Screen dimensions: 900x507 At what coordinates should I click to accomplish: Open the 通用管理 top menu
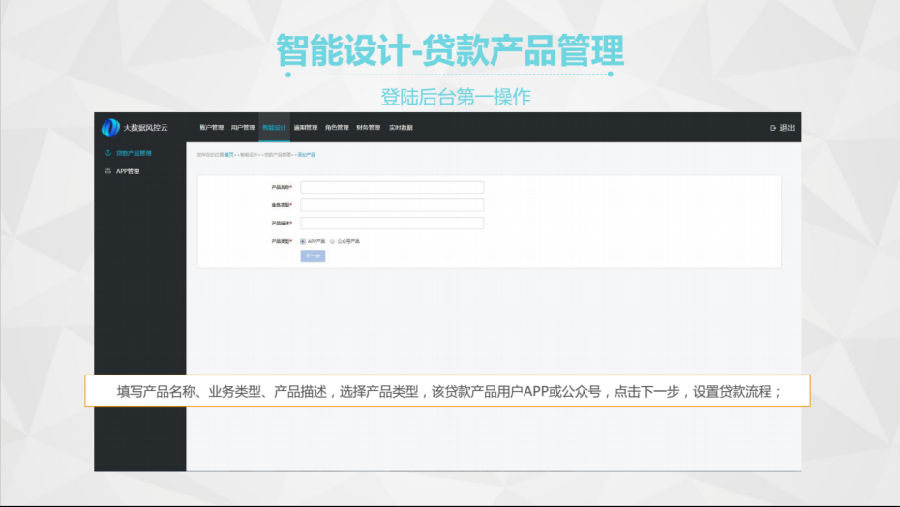pyautogui.click(x=305, y=128)
